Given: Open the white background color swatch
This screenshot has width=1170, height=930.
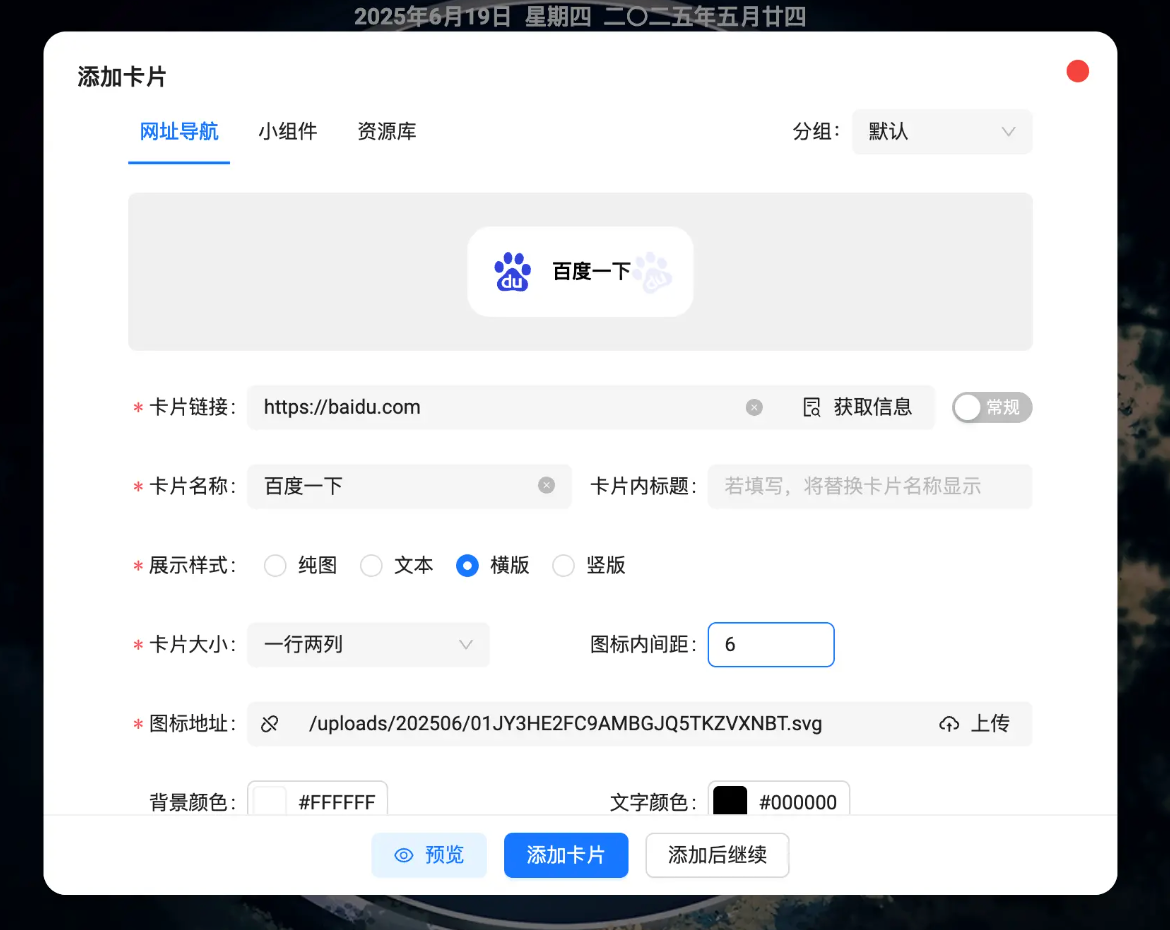Looking at the screenshot, I should click(x=270, y=800).
